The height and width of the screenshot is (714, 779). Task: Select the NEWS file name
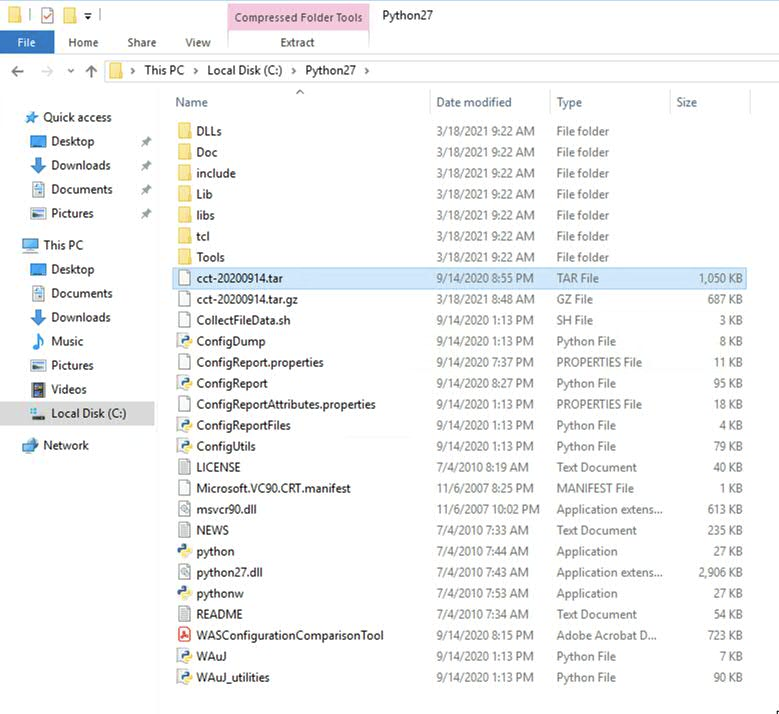click(212, 531)
